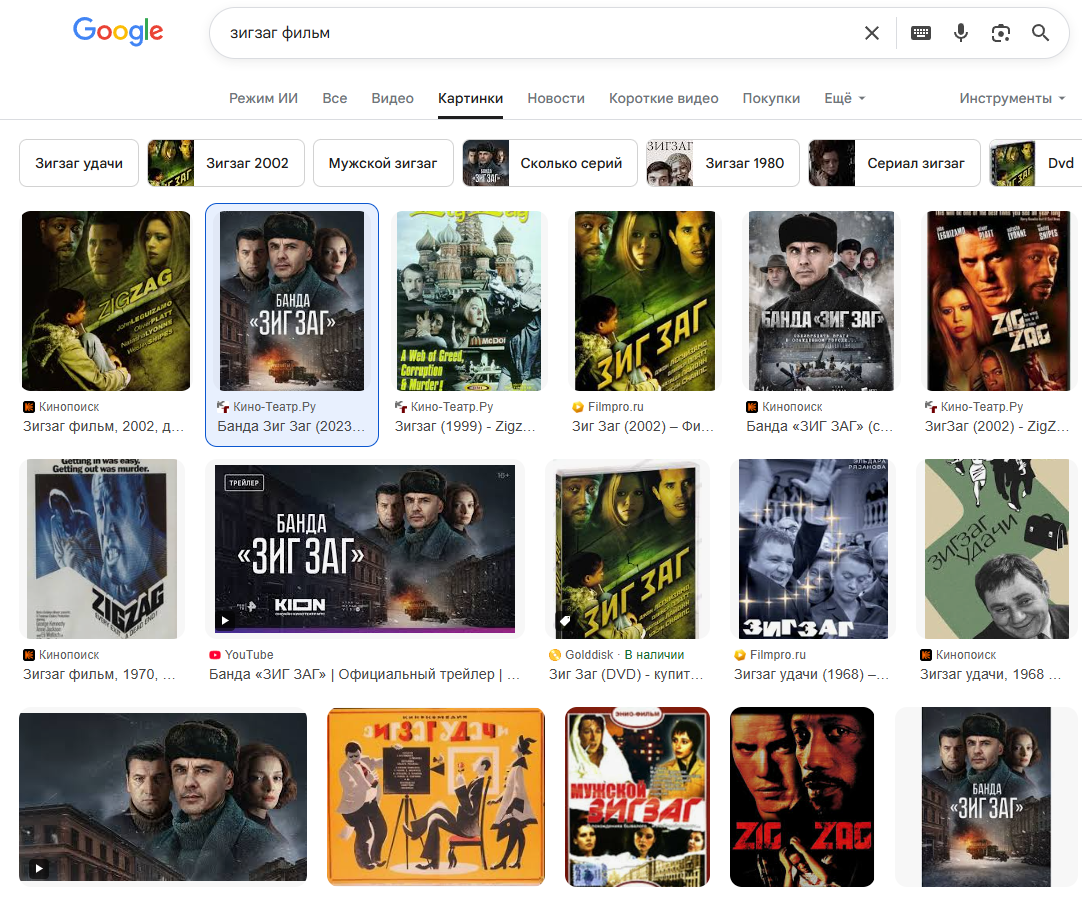Click link Зигзаг удачи (1968) –...
The width and height of the screenshot is (1082, 897).
(x=812, y=674)
